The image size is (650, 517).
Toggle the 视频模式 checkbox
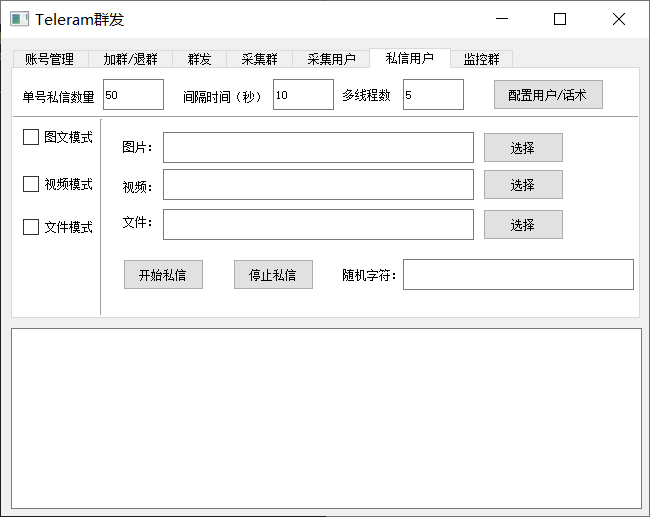pos(31,184)
